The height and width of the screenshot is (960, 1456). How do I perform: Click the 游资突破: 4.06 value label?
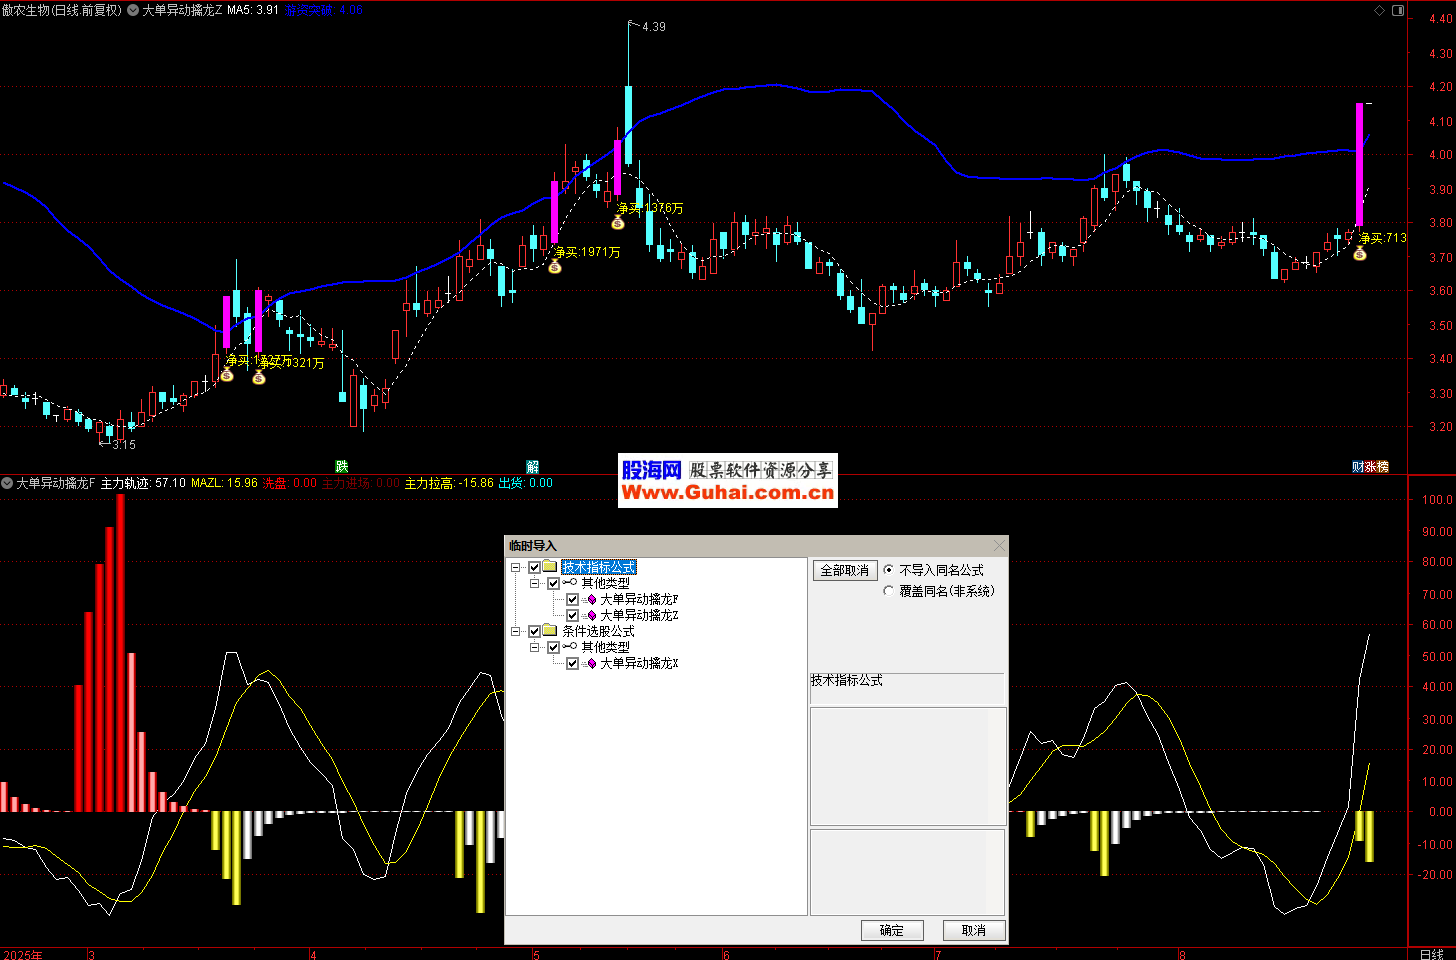pyautogui.click(x=324, y=10)
